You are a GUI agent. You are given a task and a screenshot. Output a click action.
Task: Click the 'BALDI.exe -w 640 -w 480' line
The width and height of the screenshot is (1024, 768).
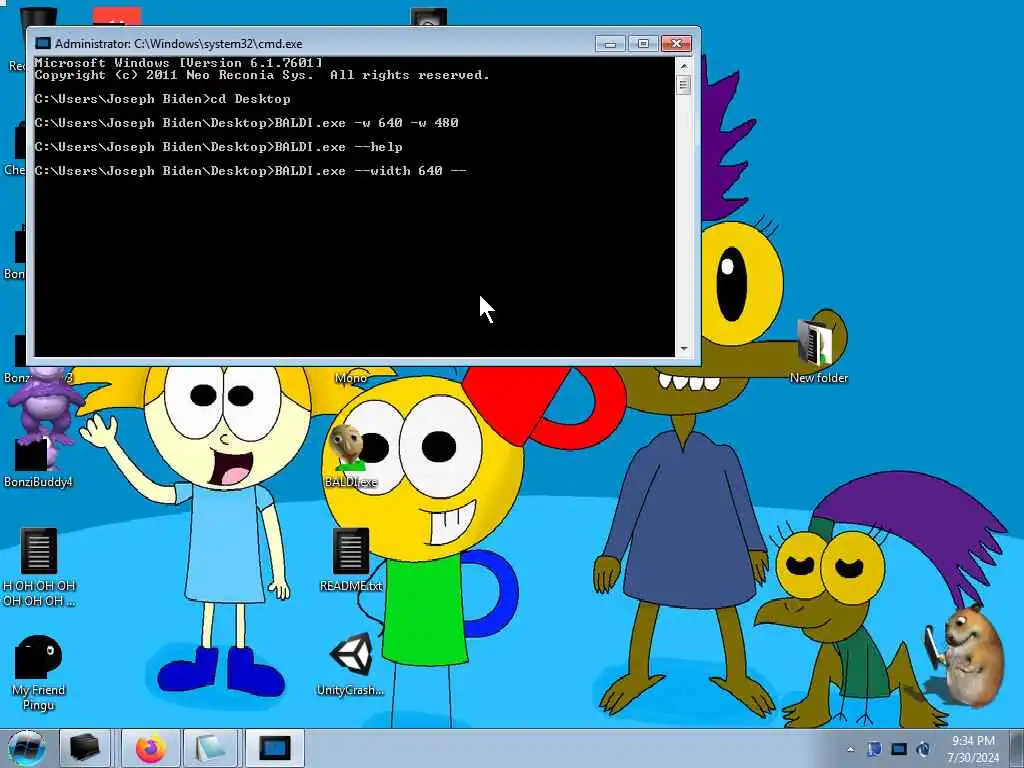(246, 123)
